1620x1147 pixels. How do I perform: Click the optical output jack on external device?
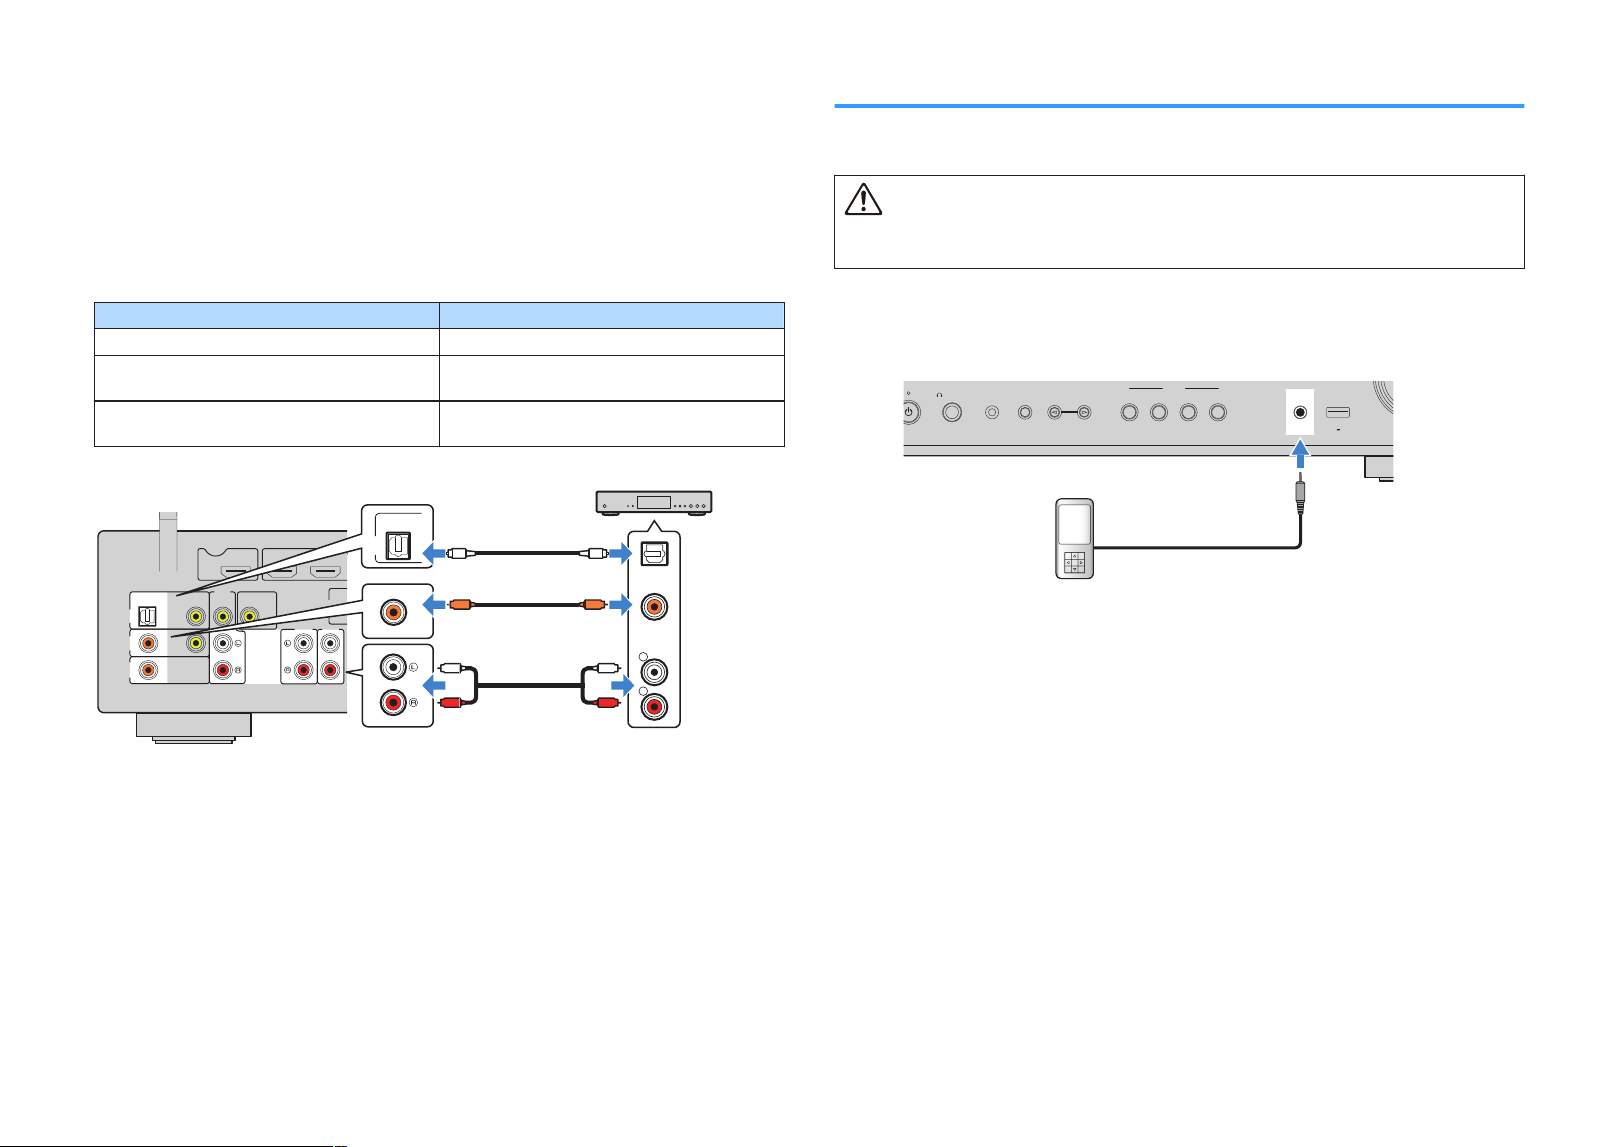coord(654,551)
